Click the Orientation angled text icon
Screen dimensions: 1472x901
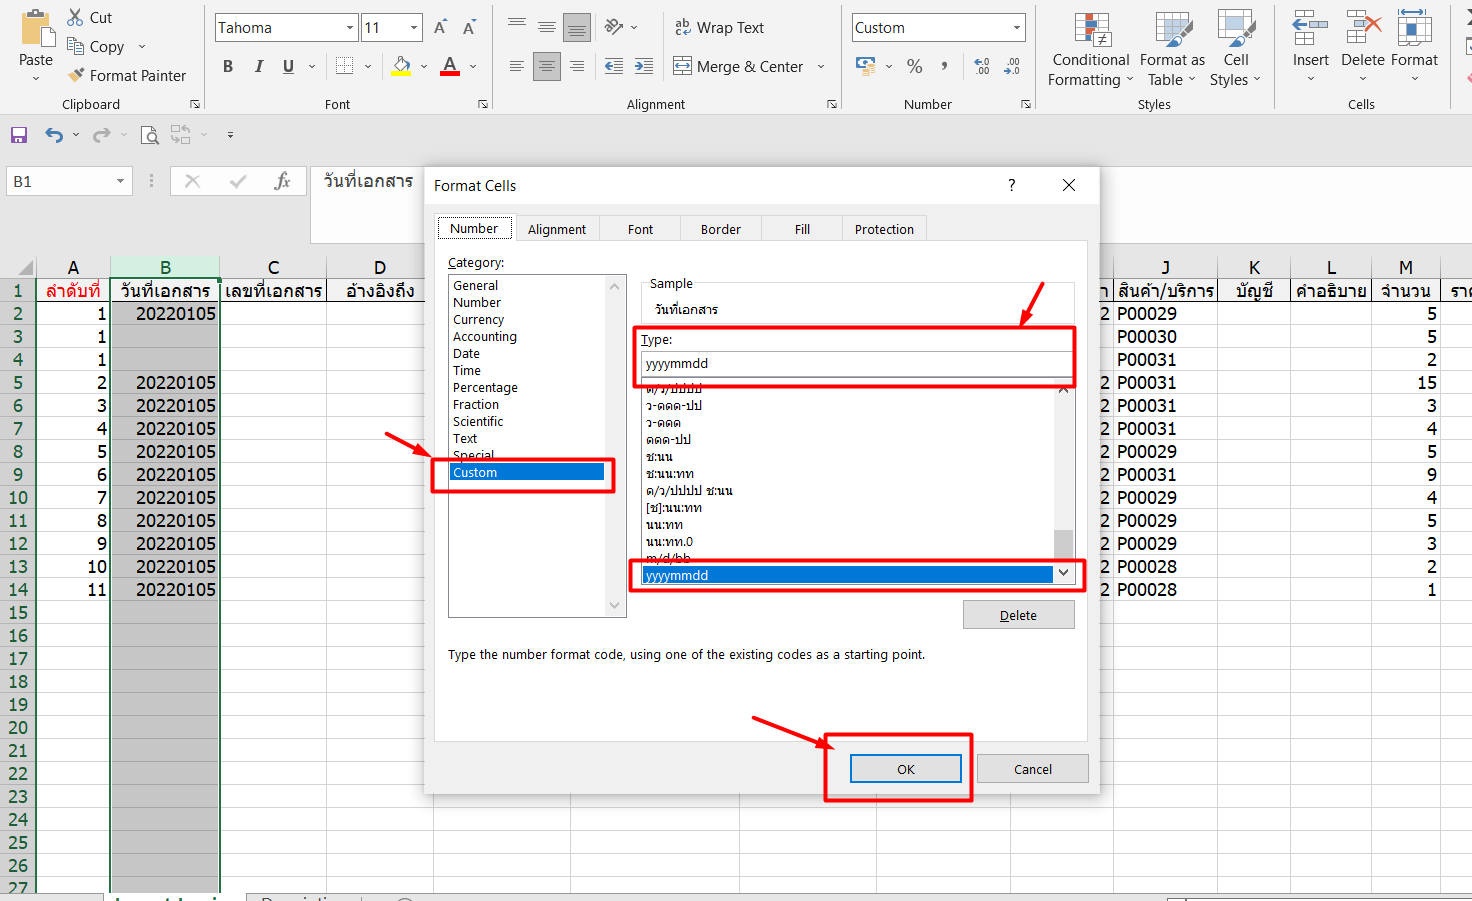(614, 27)
